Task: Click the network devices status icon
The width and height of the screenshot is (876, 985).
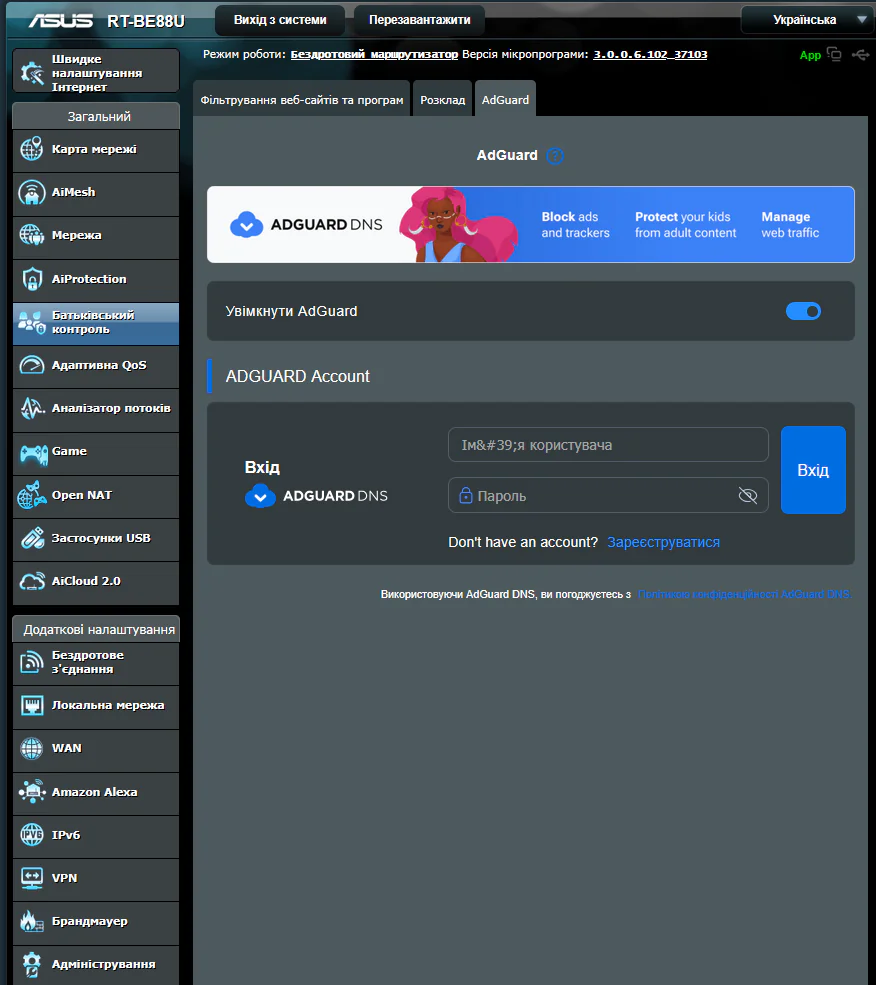Action: coord(834,54)
